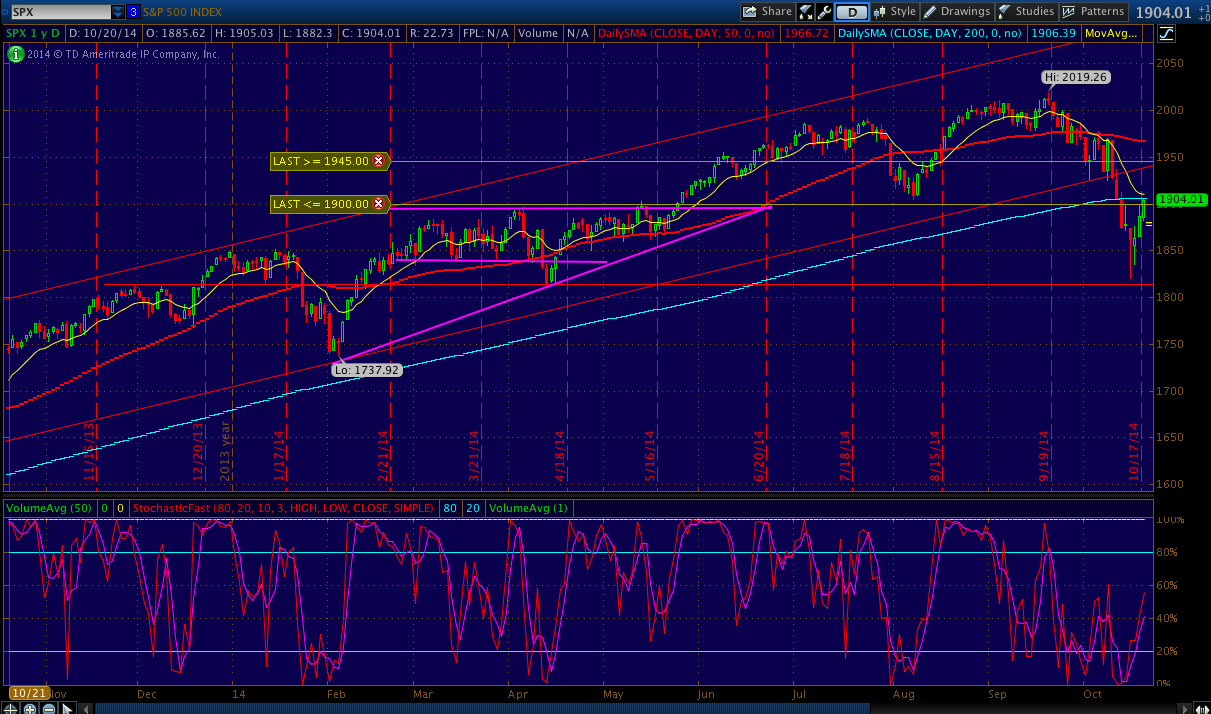This screenshot has height=714, width=1211.
Task: Click the pointer cursor icon at bottom left
Action: click(66, 707)
